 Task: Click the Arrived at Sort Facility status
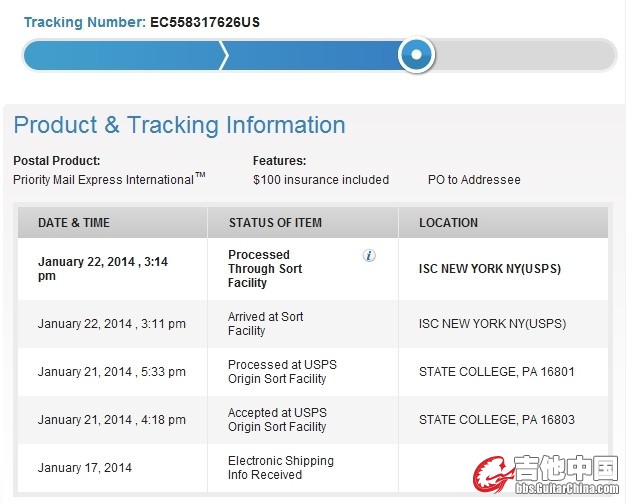click(265, 323)
